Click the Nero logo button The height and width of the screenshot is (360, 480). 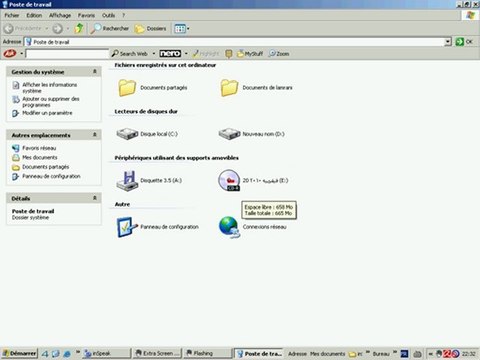pyautogui.click(x=170, y=53)
